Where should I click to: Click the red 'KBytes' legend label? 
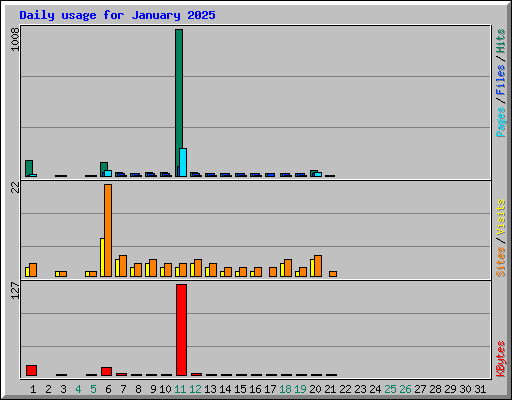[x=501, y=359]
